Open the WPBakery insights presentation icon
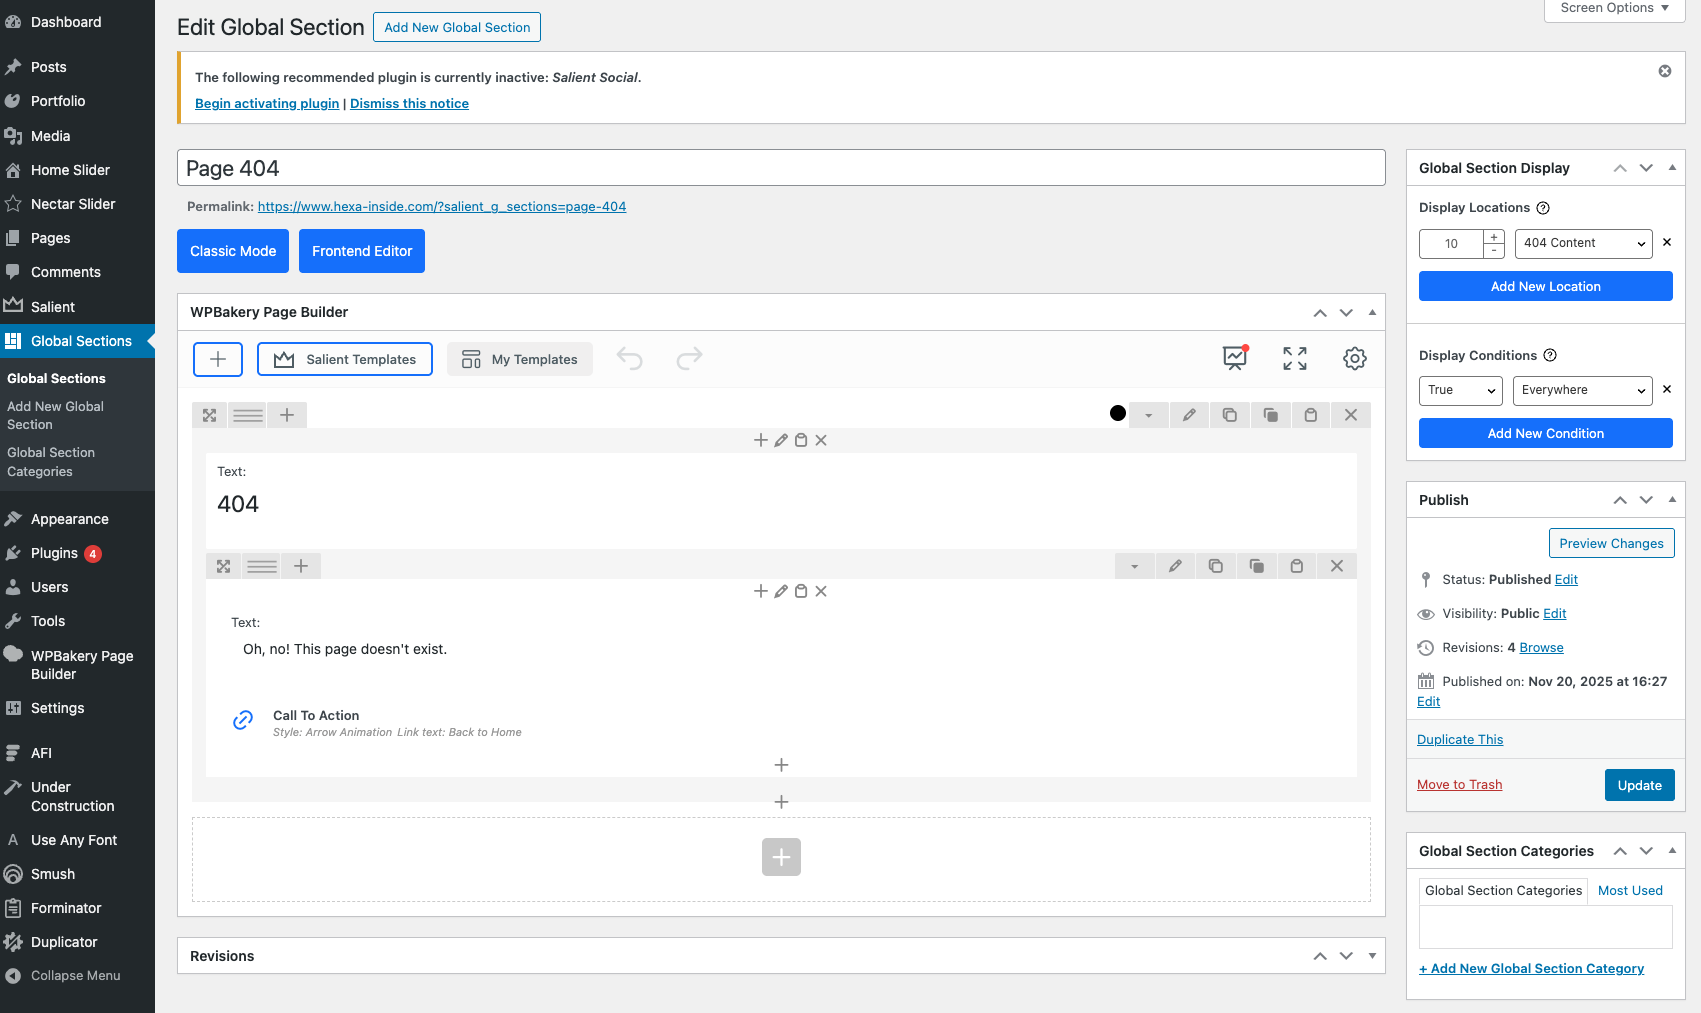Viewport: 1701px width, 1013px height. [1236, 358]
